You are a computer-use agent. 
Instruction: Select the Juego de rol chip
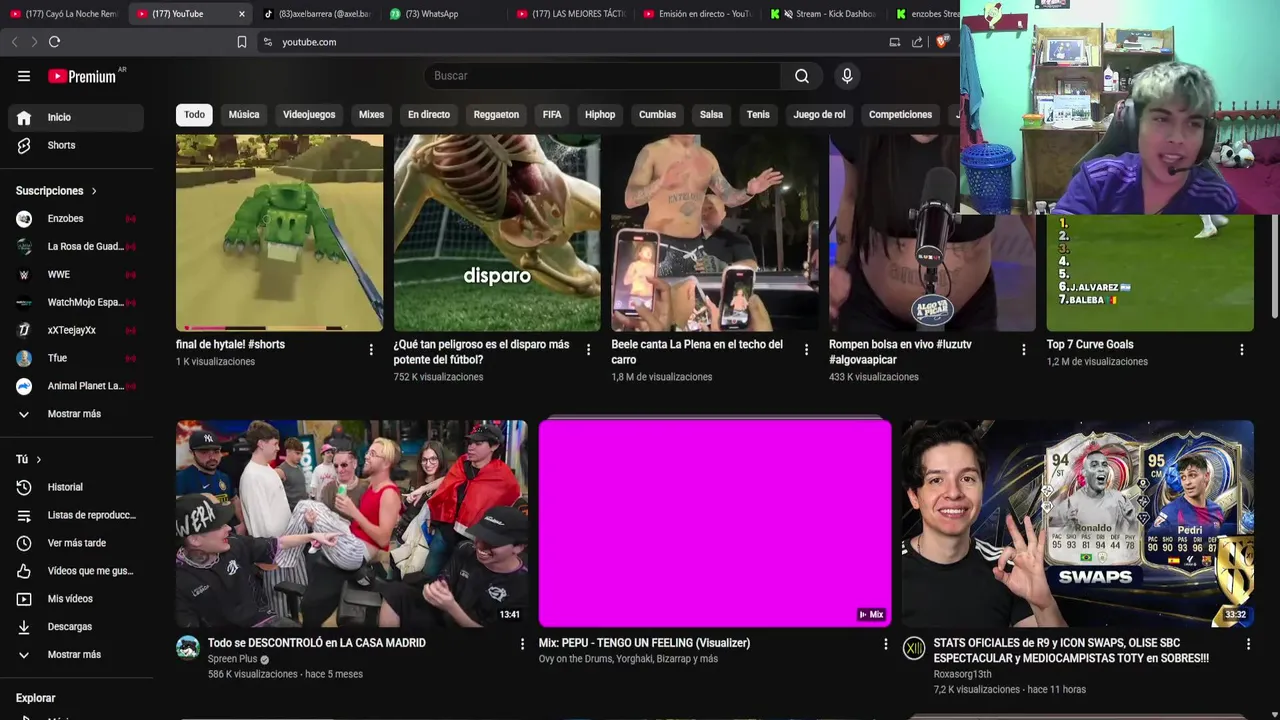click(819, 115)
